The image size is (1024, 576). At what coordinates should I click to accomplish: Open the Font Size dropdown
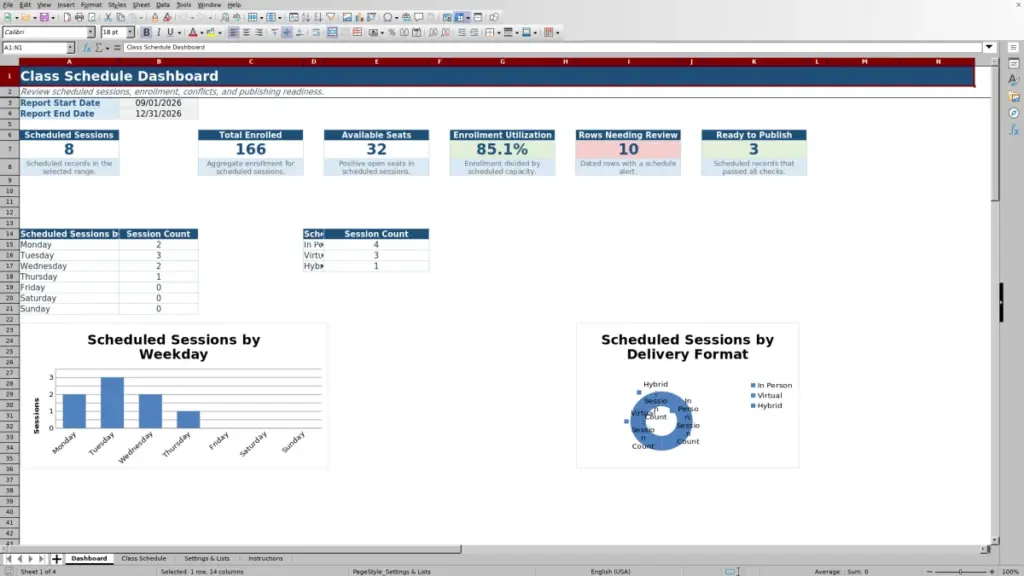pos(130,32)
